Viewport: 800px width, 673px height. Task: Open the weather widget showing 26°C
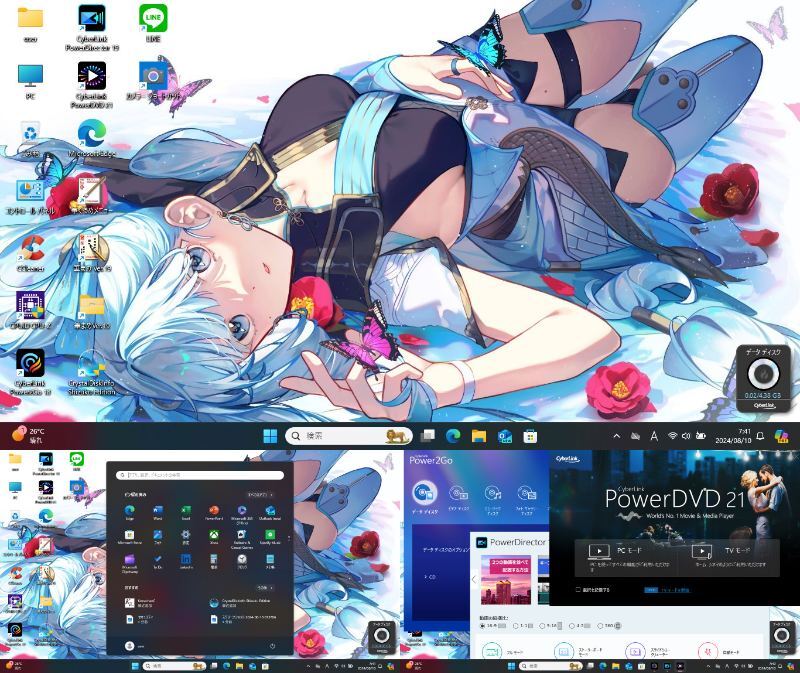pos(28,435)
